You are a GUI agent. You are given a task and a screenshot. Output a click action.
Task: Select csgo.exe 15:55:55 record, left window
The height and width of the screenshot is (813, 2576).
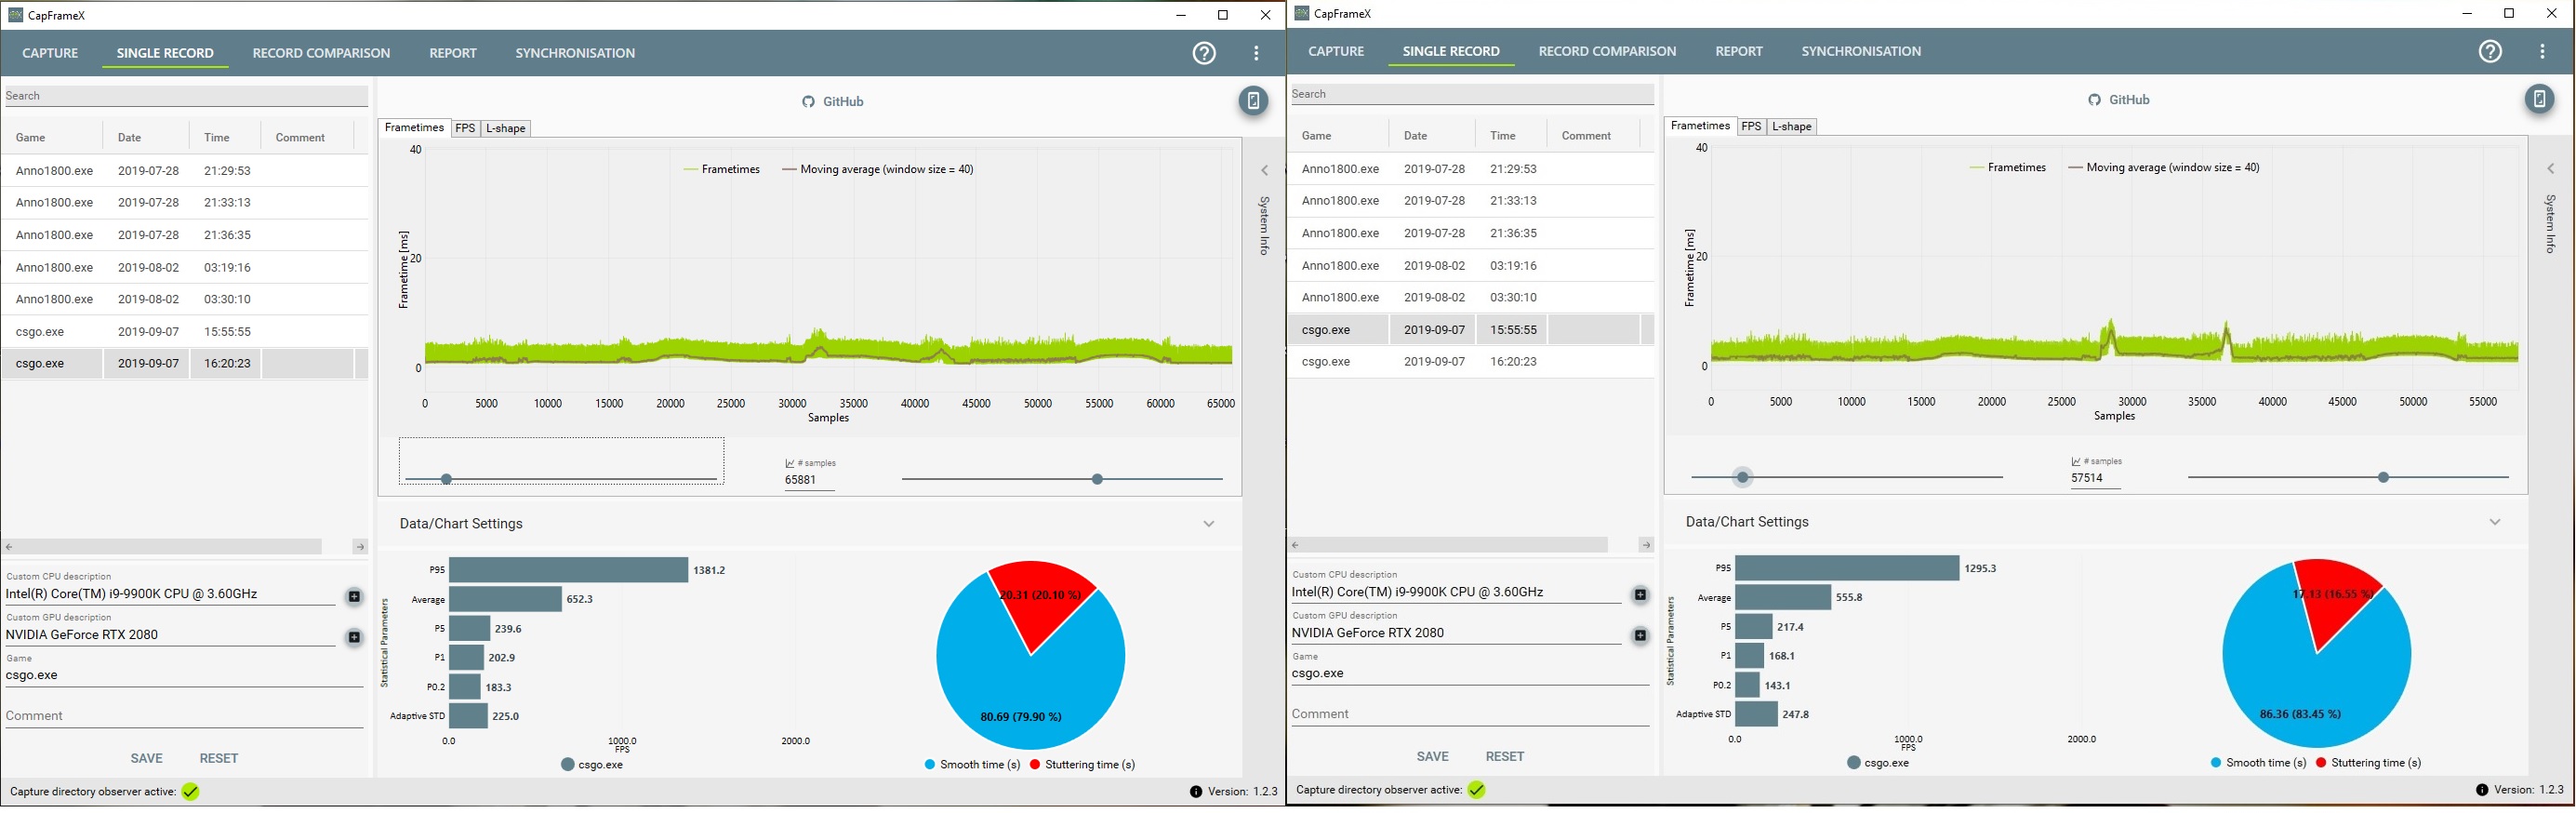[x=184, y=332]
